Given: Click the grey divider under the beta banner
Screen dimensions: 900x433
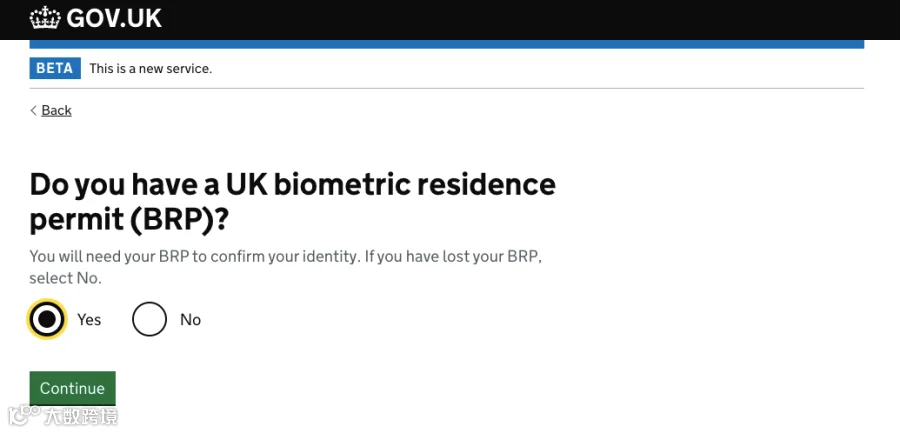Looking at the screenshot, I should pos(447,88).
